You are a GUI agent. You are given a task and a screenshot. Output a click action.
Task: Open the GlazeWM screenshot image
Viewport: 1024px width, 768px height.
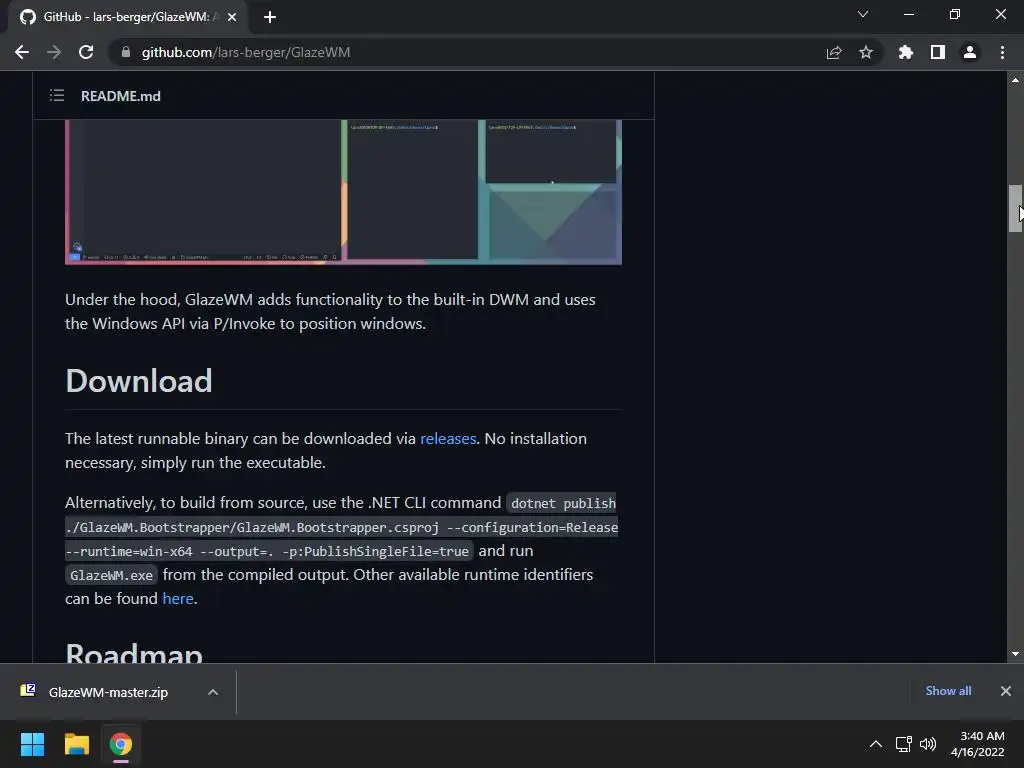pos(344,192)
